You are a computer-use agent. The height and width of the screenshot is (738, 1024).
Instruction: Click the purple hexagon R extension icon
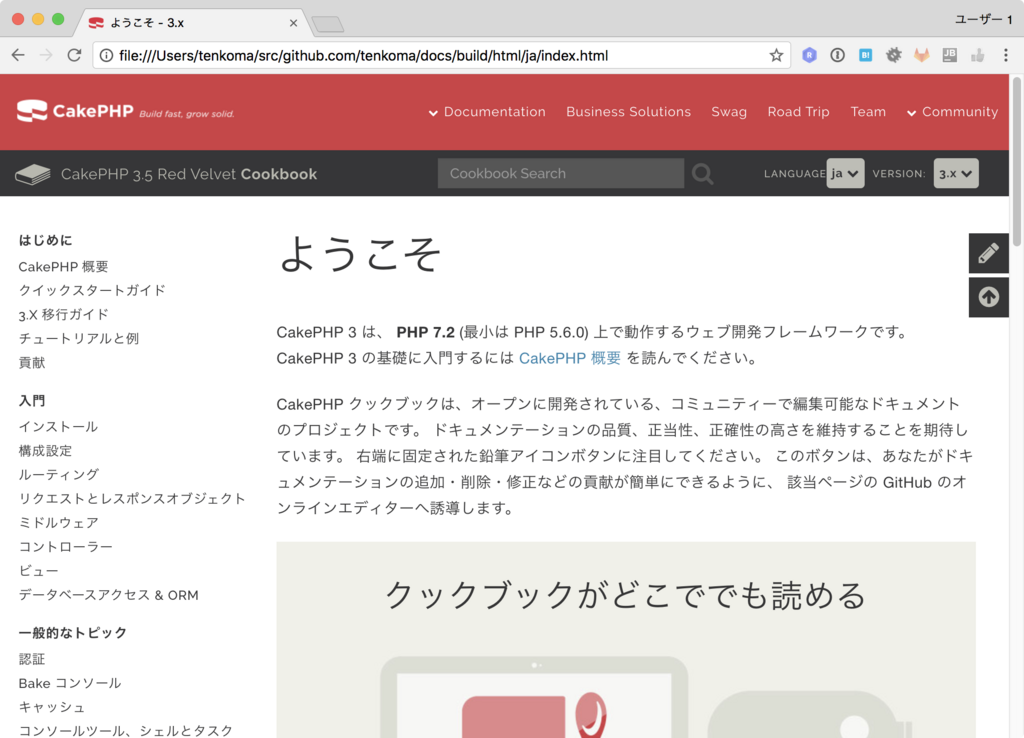coord(809,56)
